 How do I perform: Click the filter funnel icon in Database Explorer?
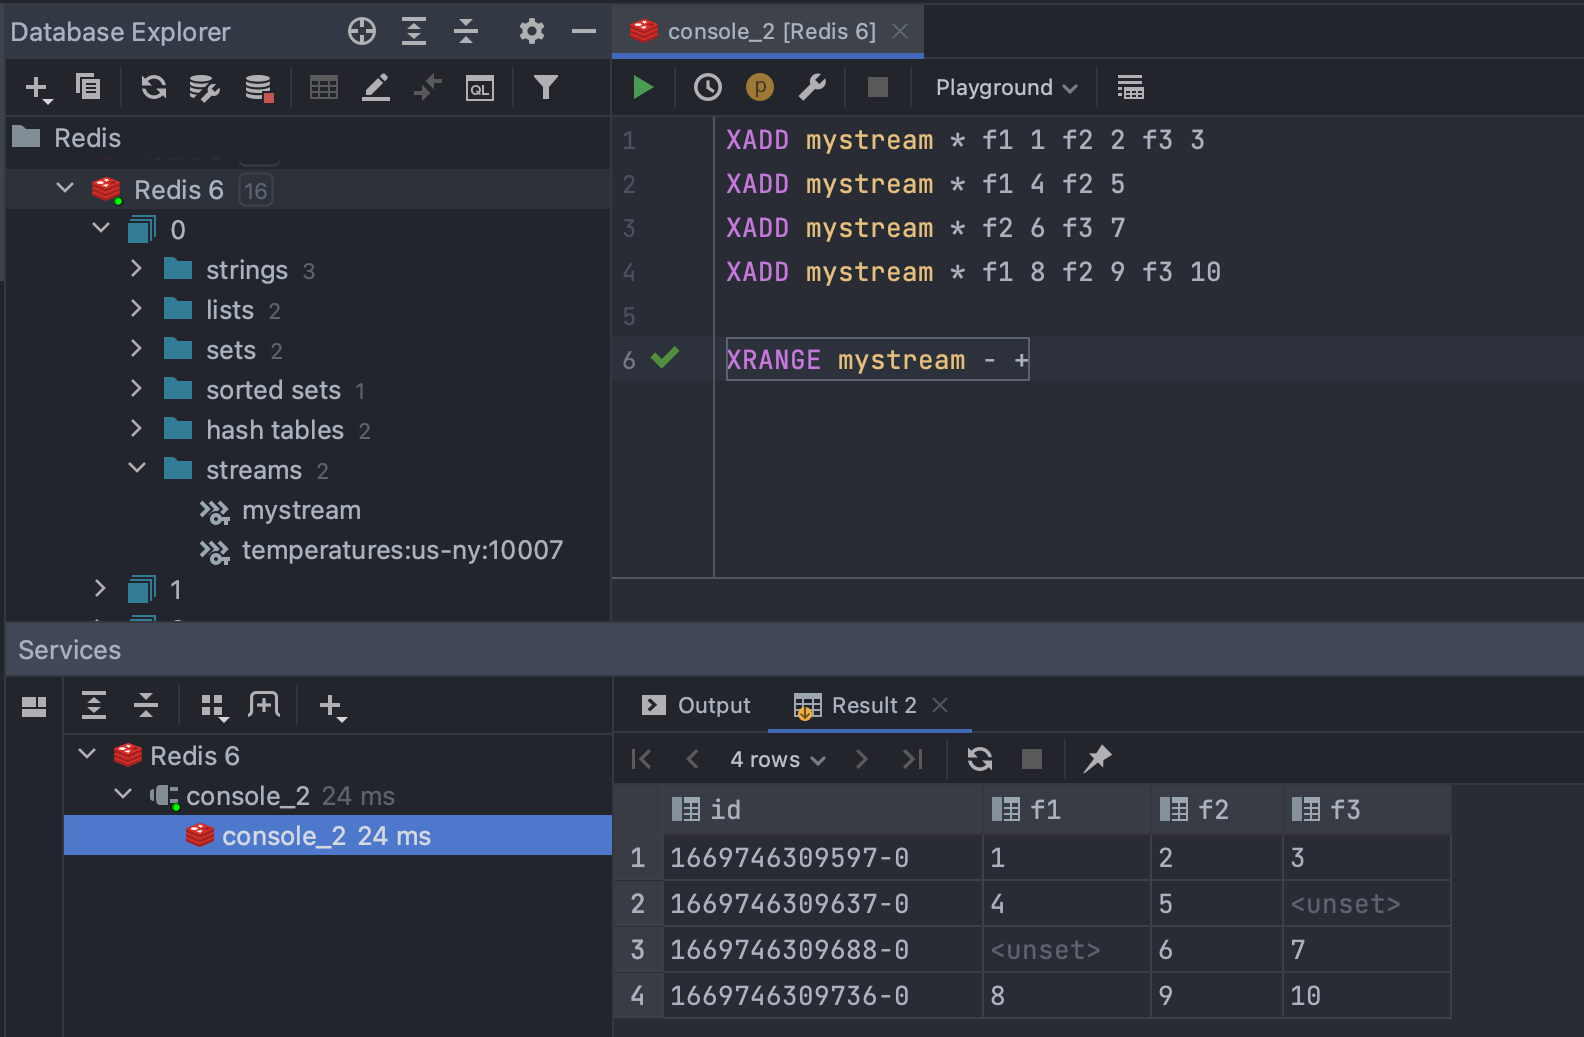(545, 88)
